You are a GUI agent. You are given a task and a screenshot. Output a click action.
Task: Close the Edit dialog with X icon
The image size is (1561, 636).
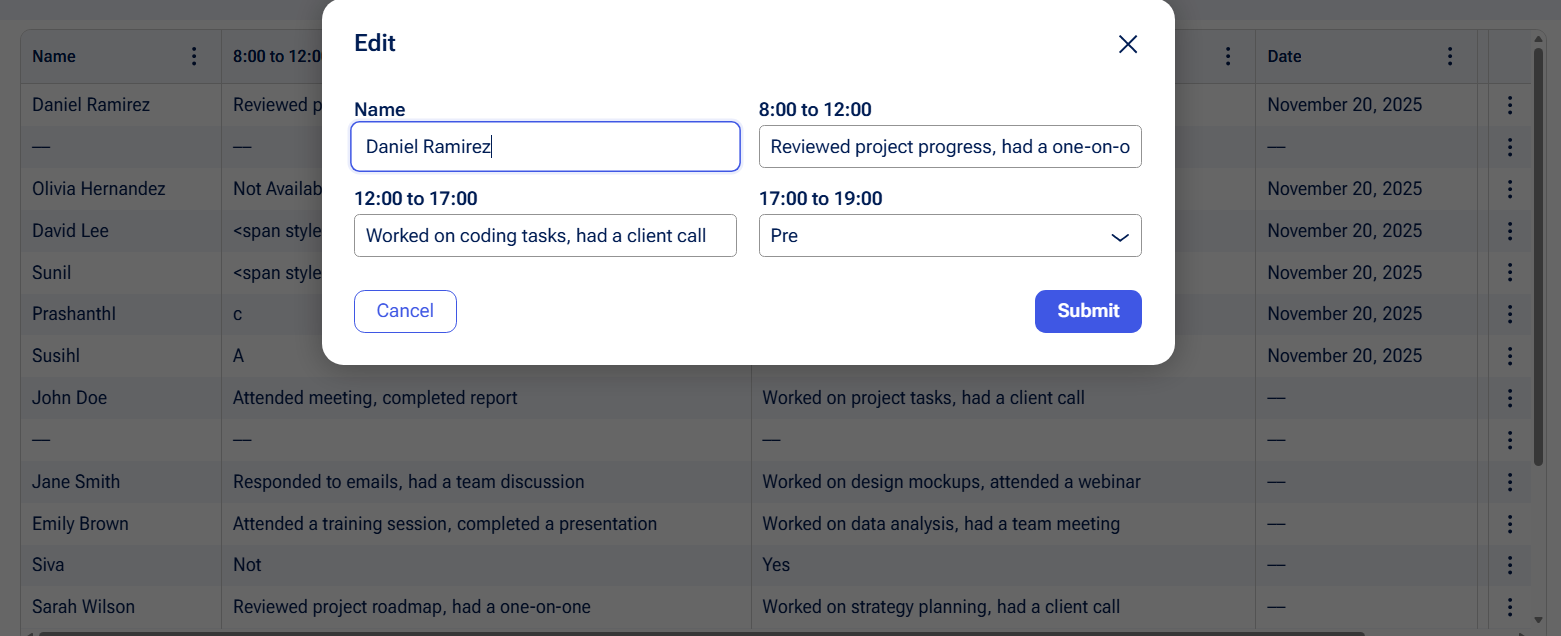pyautogui.click(x=1128, y=44)
